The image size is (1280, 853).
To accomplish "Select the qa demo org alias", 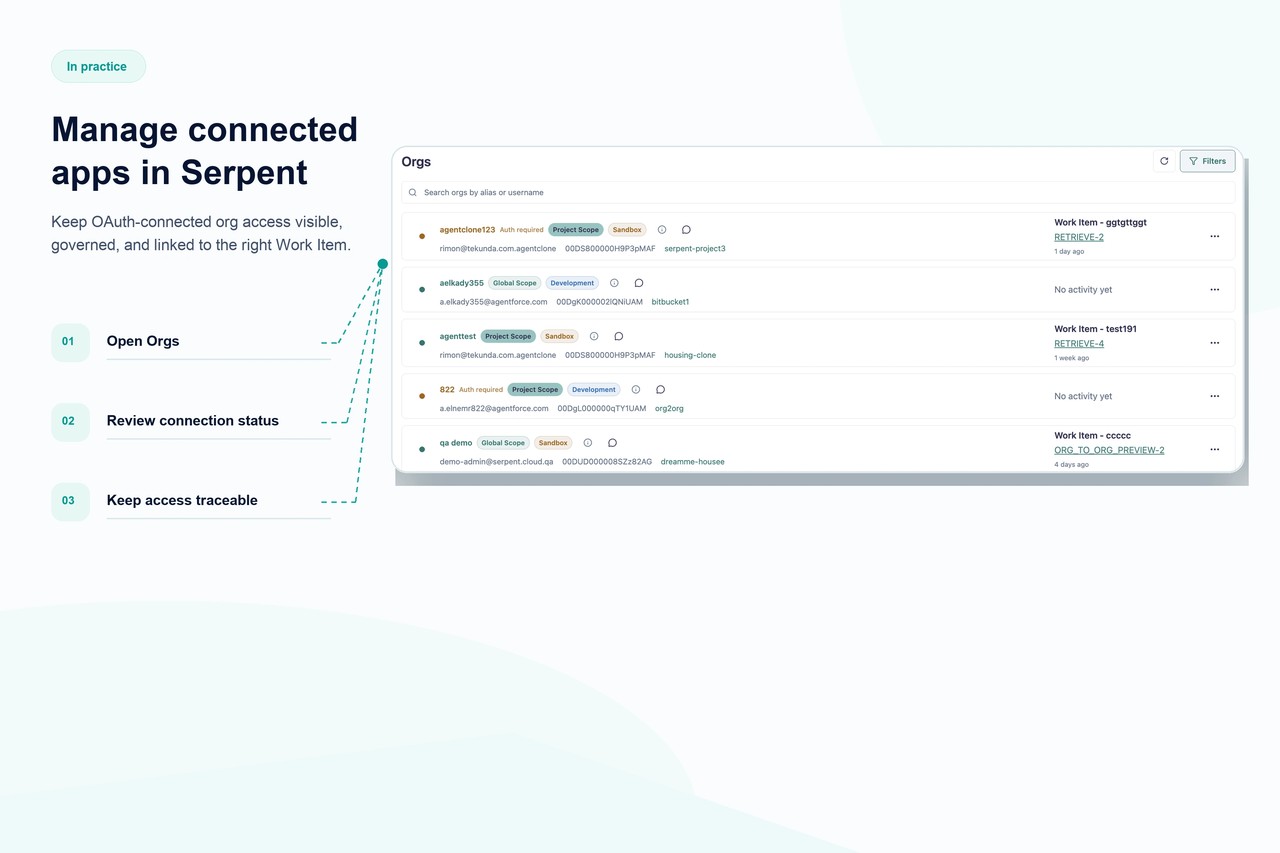I will (x=456, y=443).
